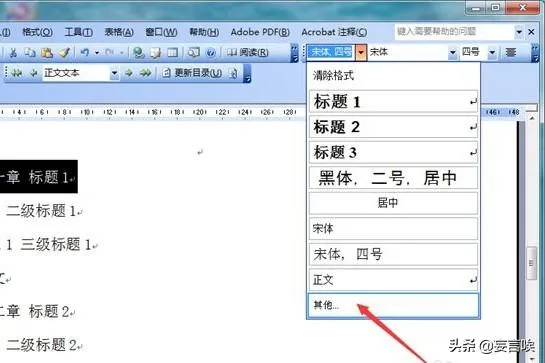Click the Undo arrow icon
545x363 pixels.
point(85,53)
